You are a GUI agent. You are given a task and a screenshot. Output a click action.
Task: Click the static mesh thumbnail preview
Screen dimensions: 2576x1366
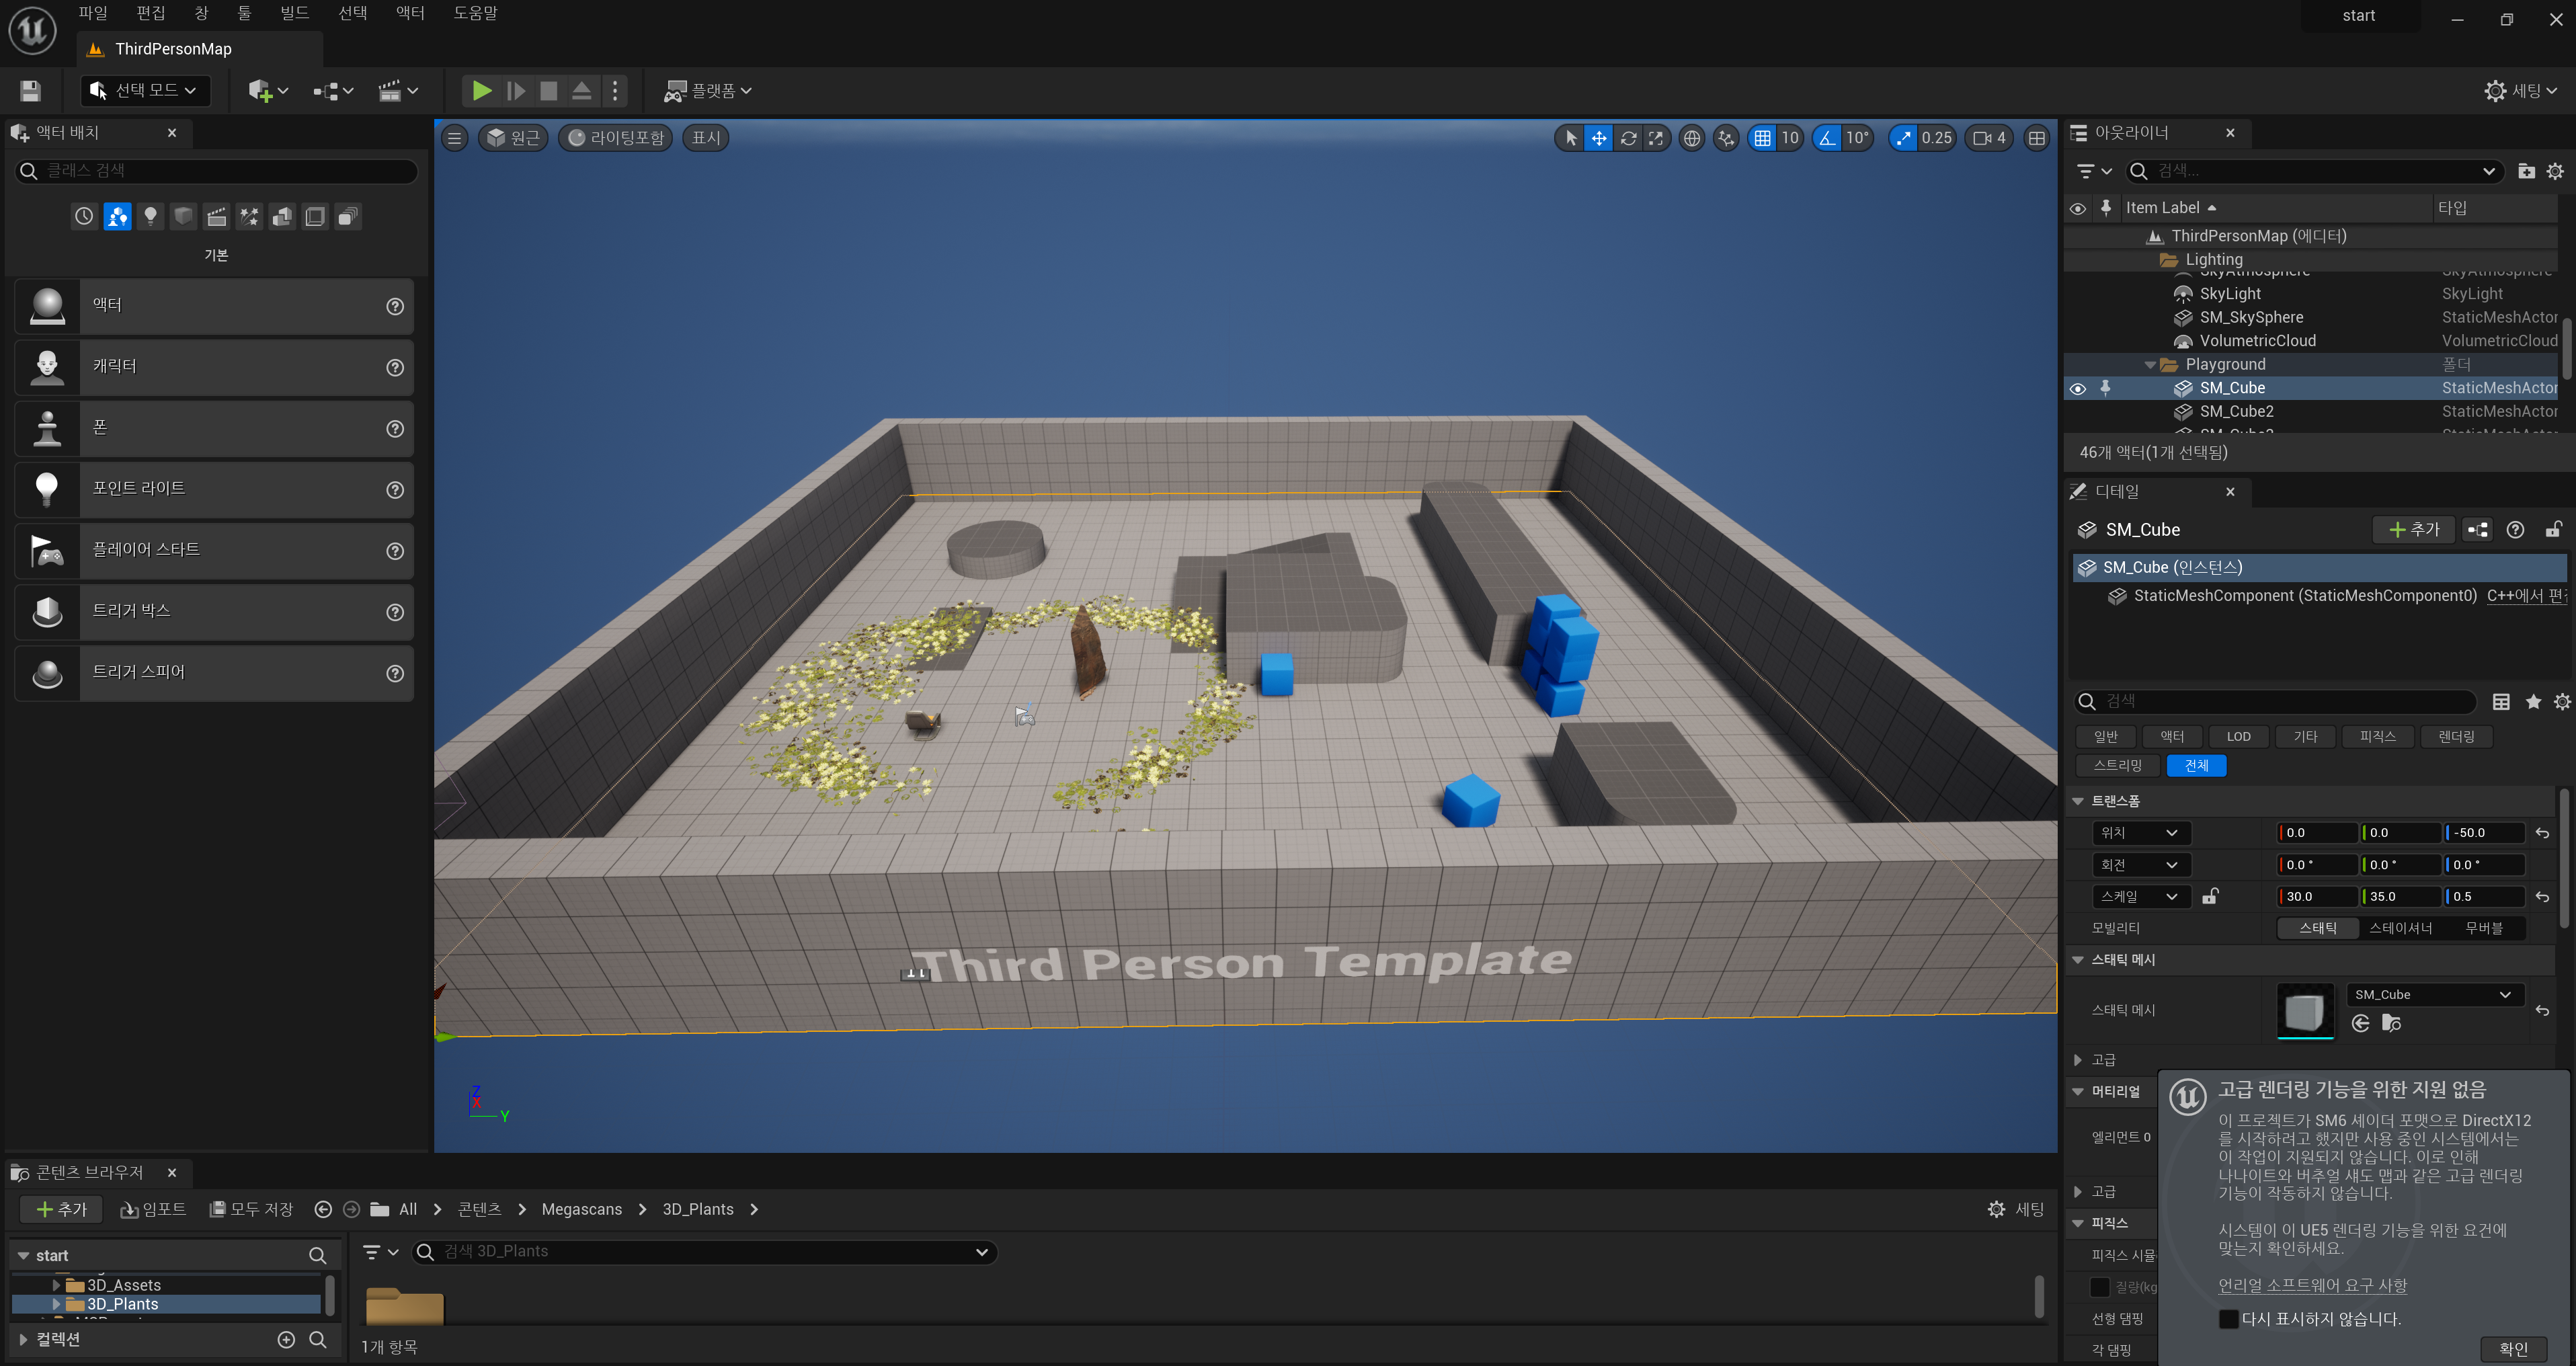2304,1011
